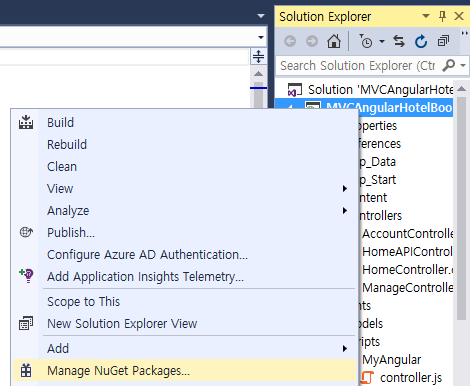Select the References tree item
470x386 pixels.
pos(380,144)
